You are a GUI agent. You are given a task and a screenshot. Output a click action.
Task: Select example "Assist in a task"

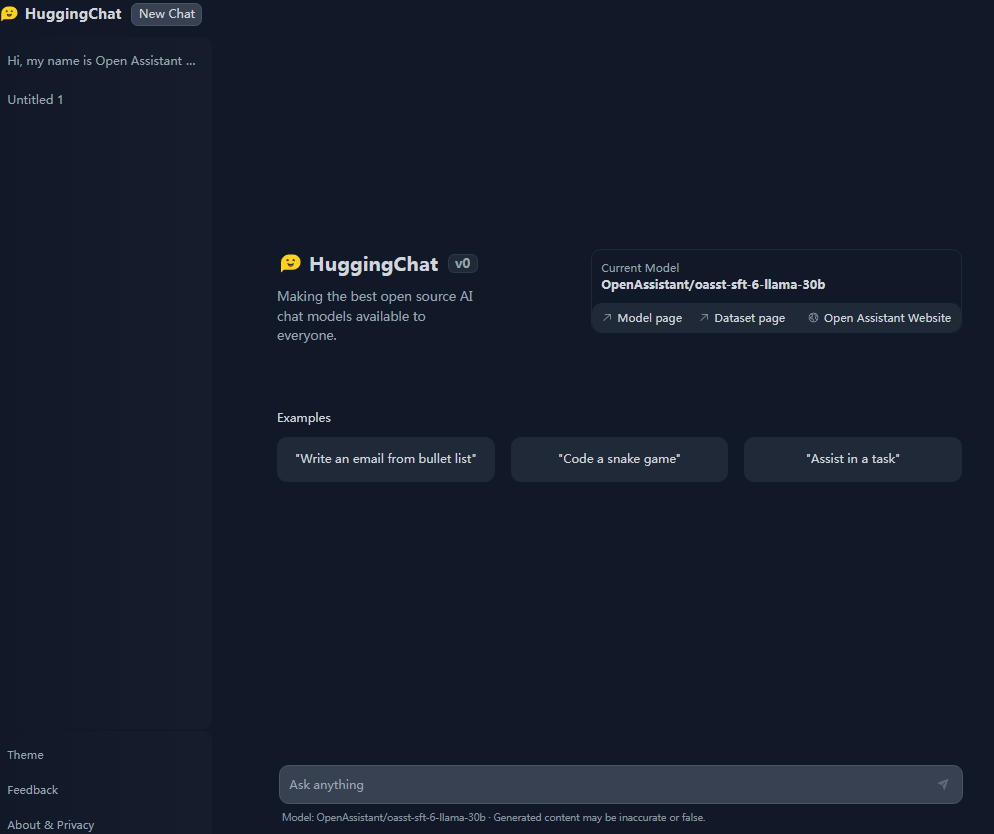tap(853, 459)
